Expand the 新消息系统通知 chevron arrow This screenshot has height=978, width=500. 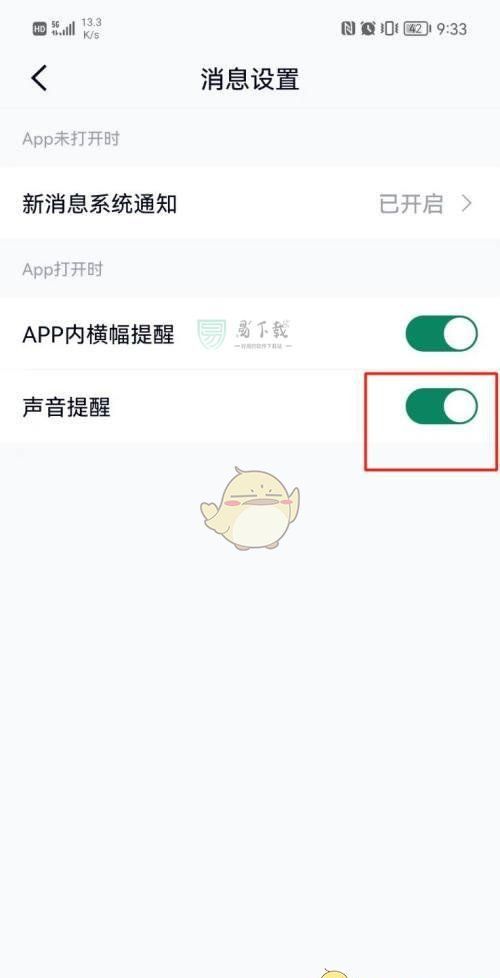[x=467, y=203]
